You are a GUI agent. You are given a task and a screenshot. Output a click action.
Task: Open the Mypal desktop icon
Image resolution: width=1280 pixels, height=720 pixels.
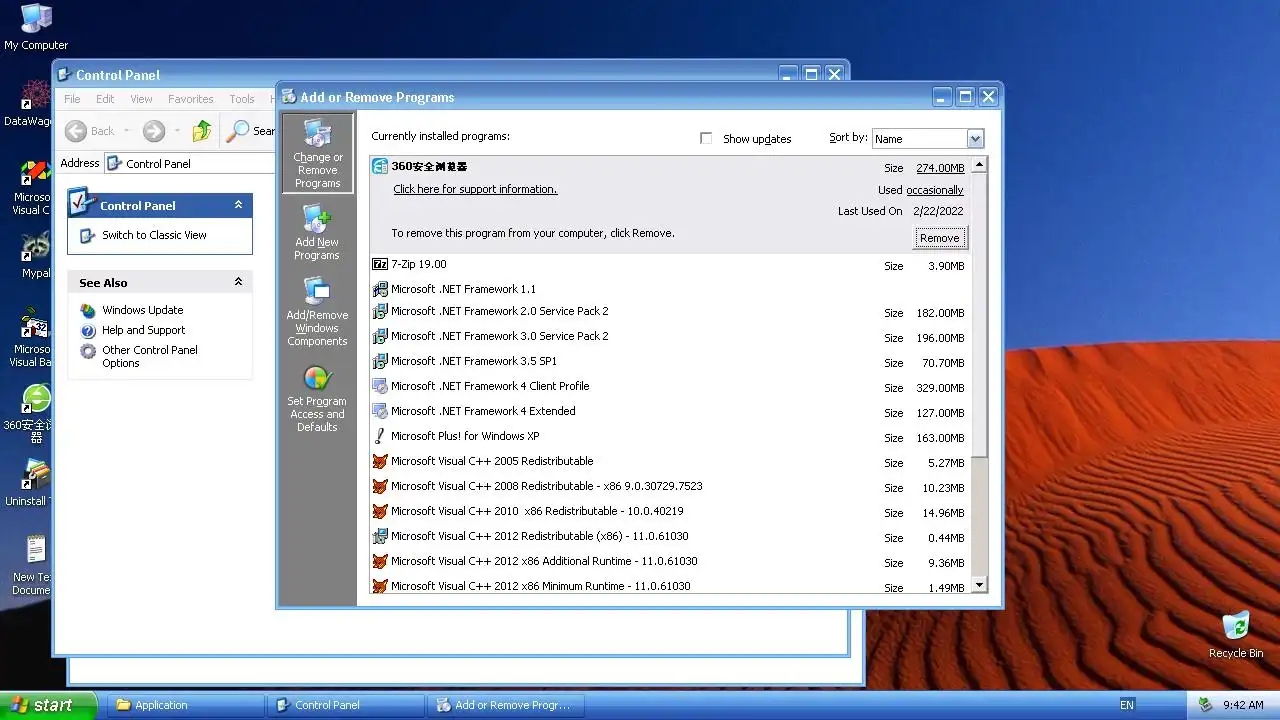point(36,247)
